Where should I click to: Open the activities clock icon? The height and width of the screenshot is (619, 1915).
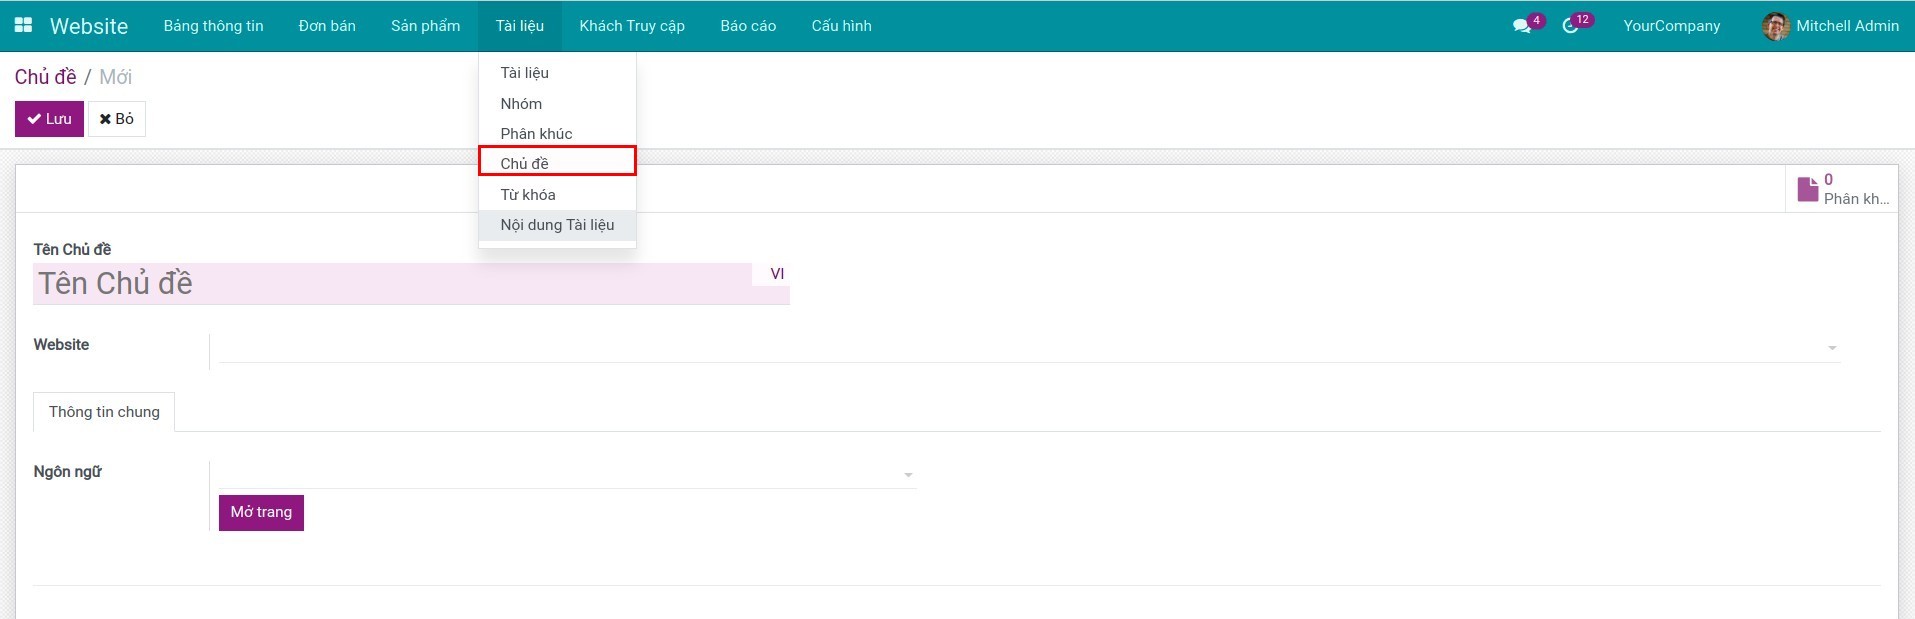coord(1570,26)
